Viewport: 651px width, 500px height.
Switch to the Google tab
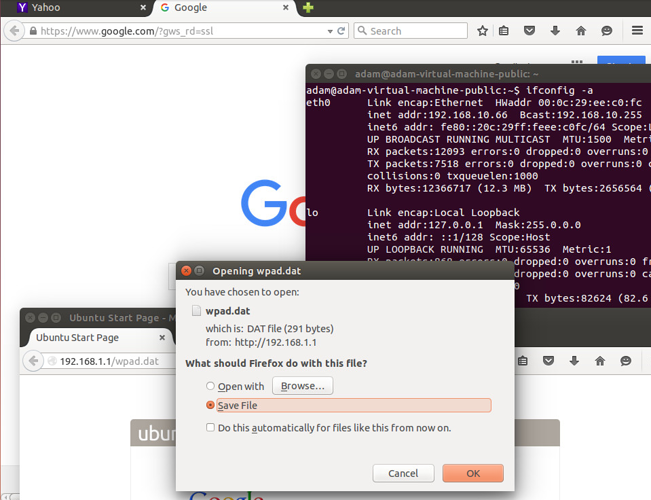[x=223, y=8]
